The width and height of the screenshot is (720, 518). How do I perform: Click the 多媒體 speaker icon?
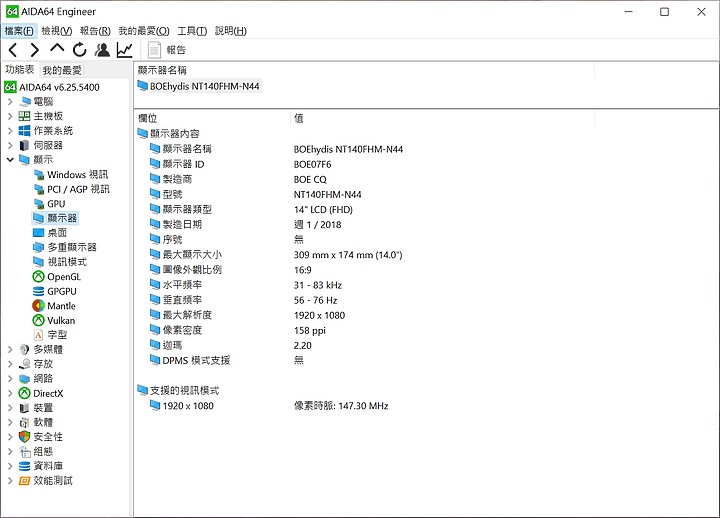coord(24,349)
